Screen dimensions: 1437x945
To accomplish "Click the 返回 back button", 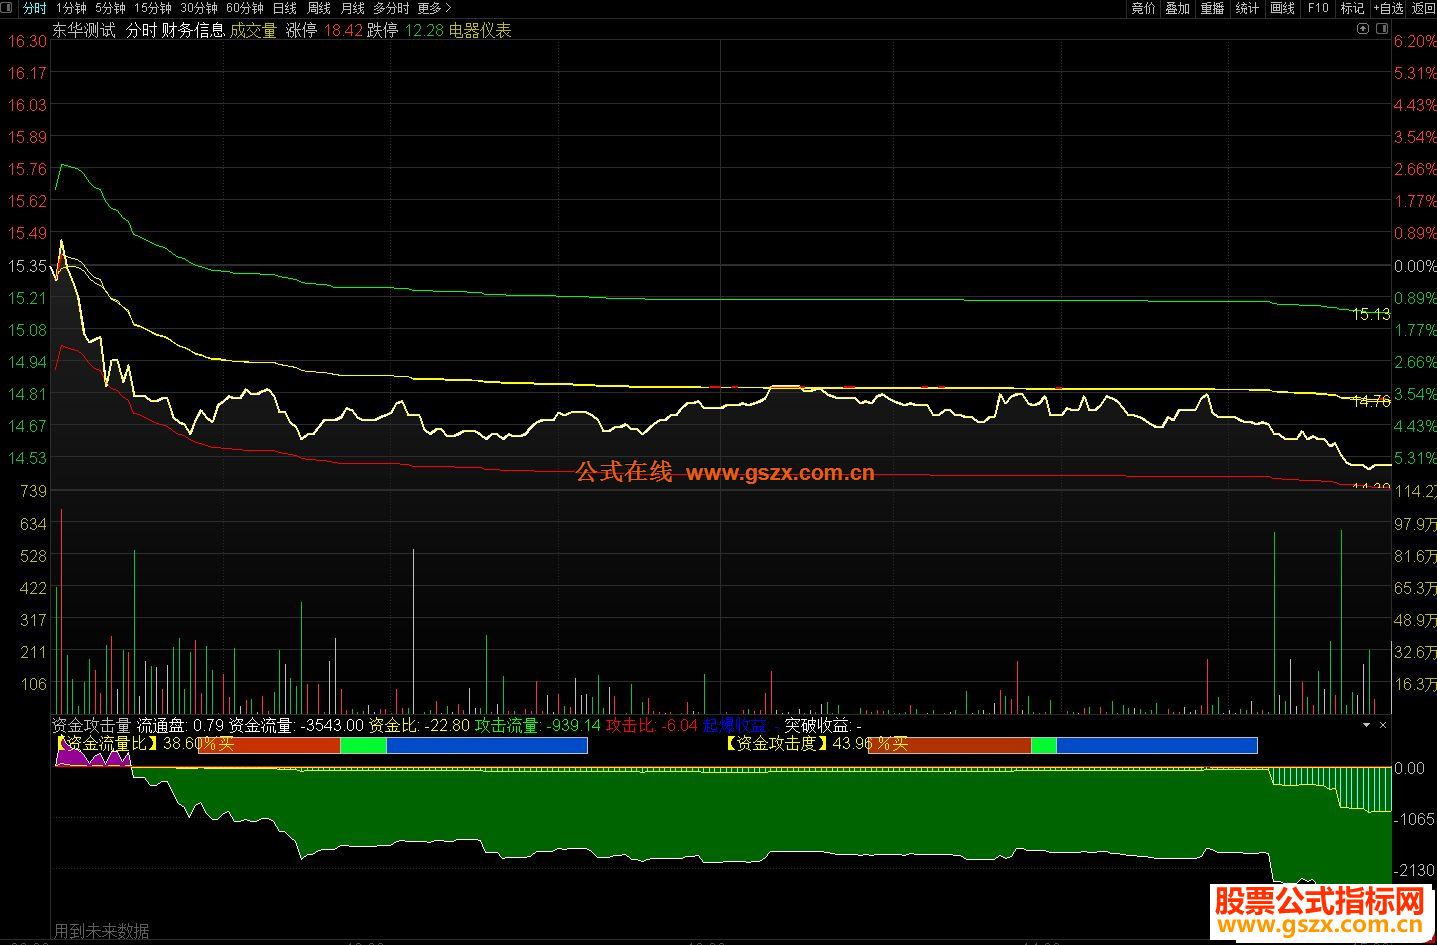I will pyautogui.click(x=1423, y=8).
